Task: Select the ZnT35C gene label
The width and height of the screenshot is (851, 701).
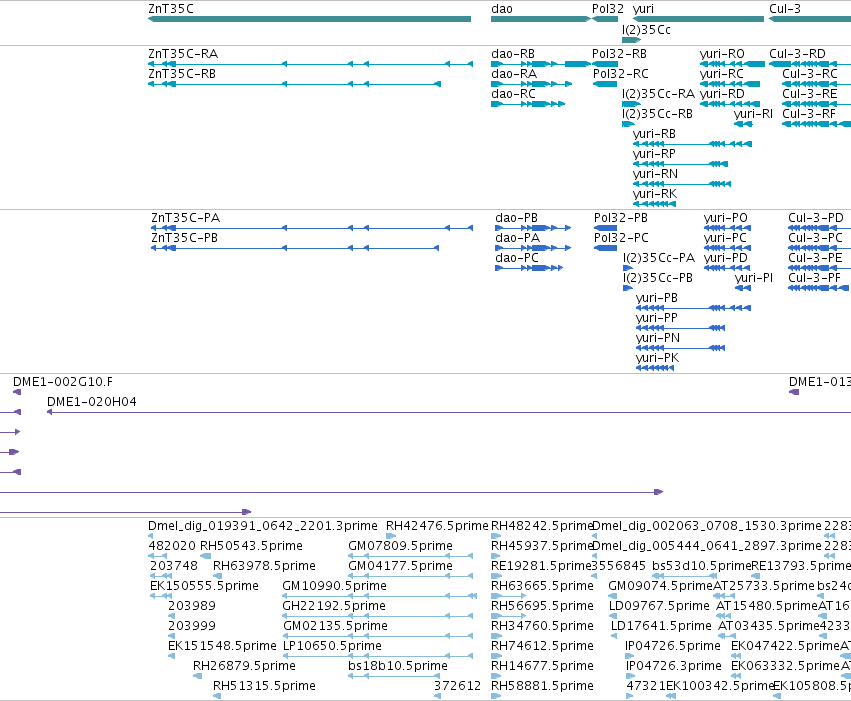Action: coord(170,9)
